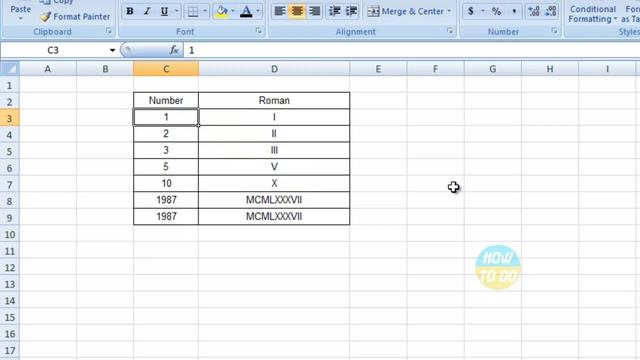Click the Name Box showing C3

pos(53,50)
